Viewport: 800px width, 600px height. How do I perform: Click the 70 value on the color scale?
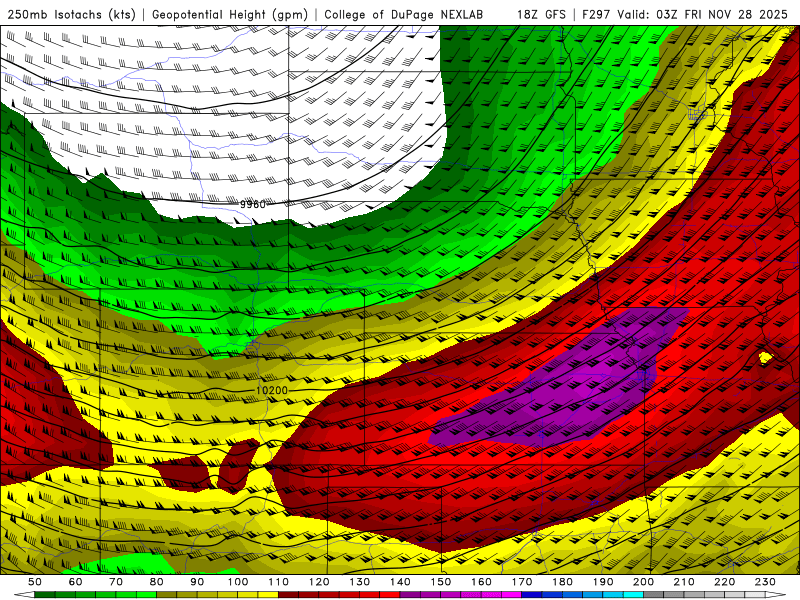click(x=116, y=582)
